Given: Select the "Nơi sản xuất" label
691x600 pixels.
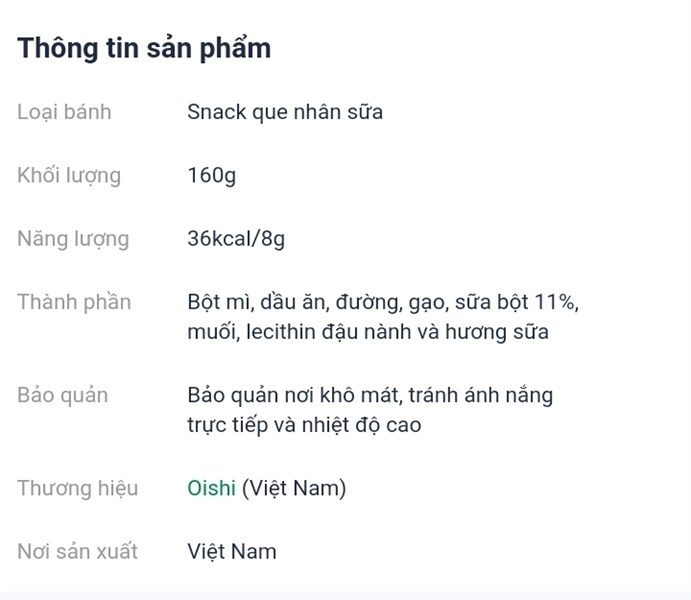Looking at the screenshot, I should tap(77, 551).
